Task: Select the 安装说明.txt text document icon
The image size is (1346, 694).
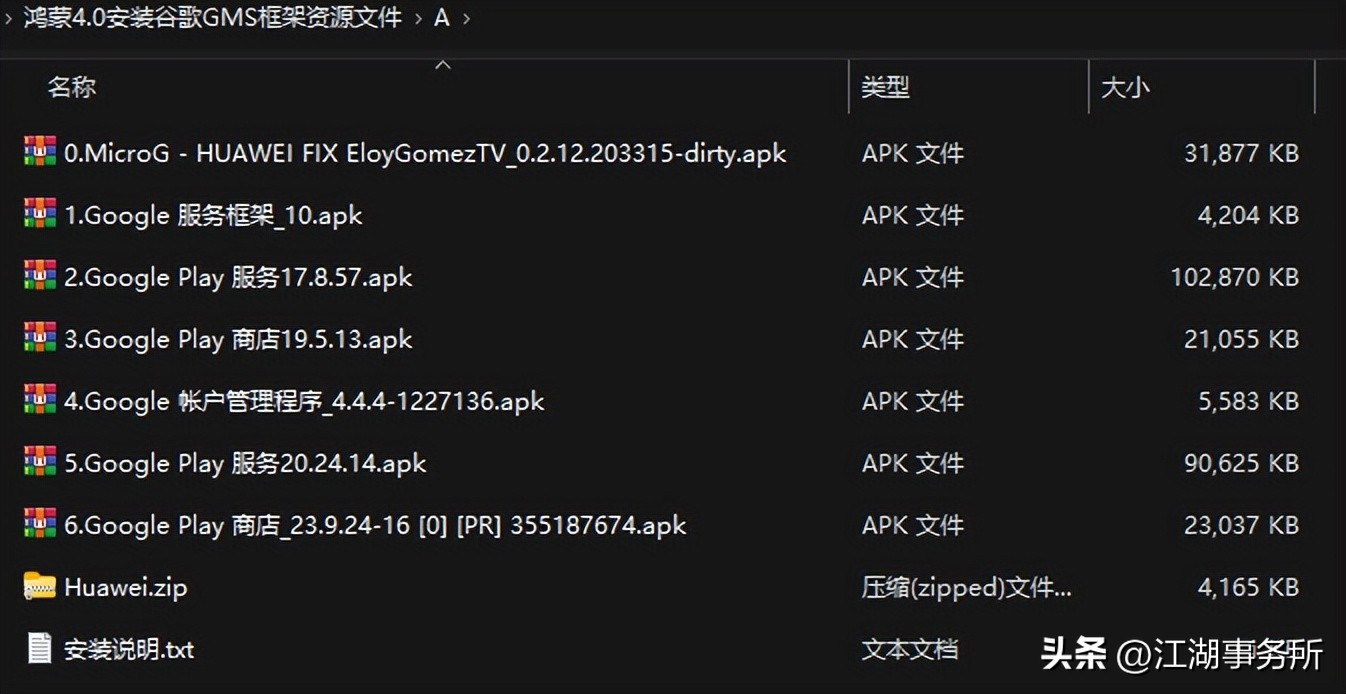Action: pyautogui.click(x=40, y=648)
